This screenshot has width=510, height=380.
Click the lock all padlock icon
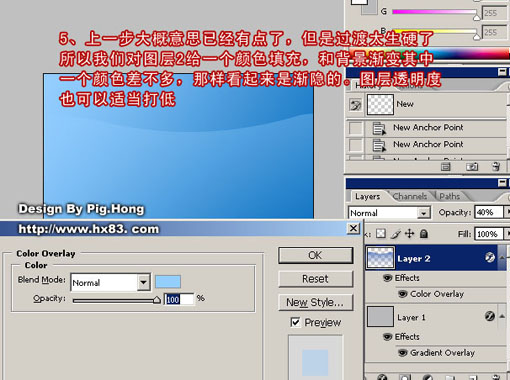[424, 234]
